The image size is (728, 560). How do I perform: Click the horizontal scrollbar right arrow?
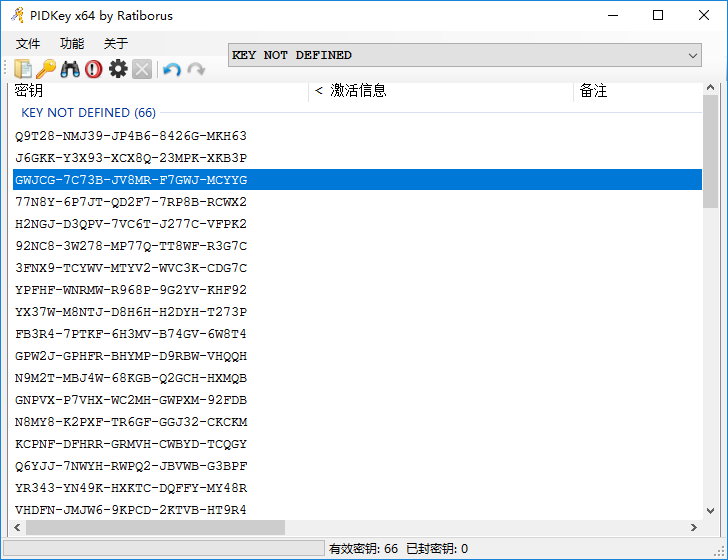[694, 527]
